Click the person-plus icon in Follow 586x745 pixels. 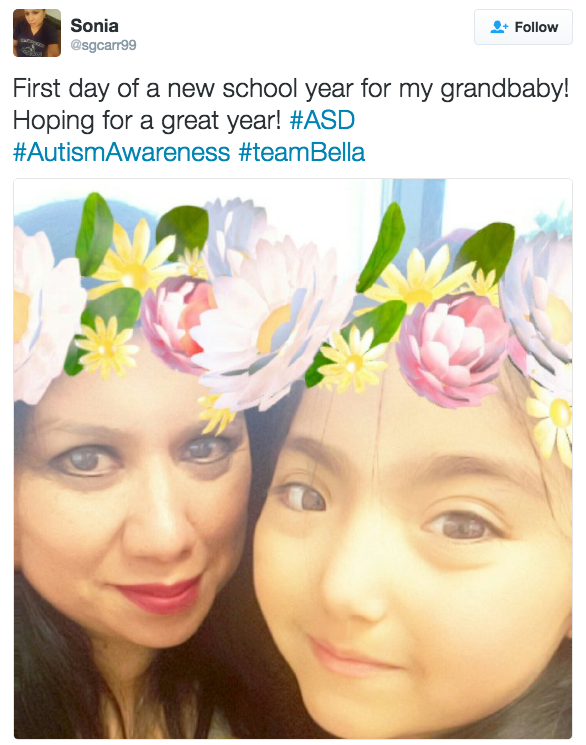tap(499, 27)
